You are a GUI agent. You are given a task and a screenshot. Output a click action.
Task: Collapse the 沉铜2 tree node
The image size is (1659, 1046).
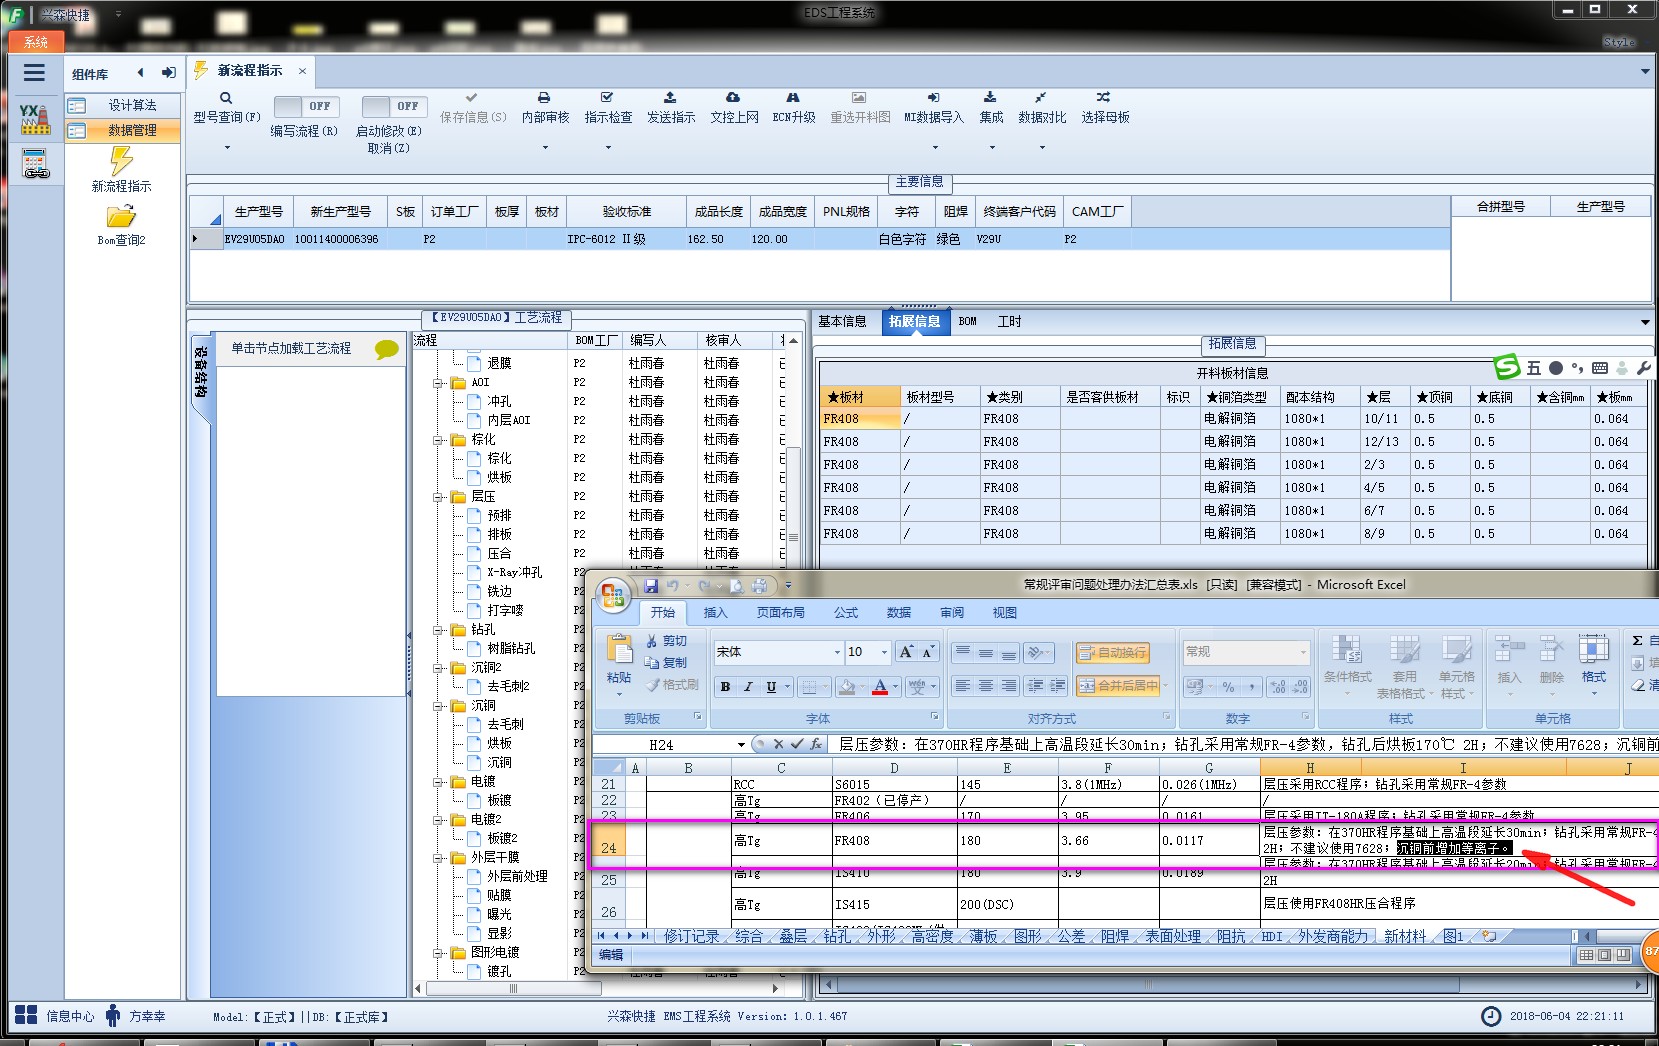438,668
